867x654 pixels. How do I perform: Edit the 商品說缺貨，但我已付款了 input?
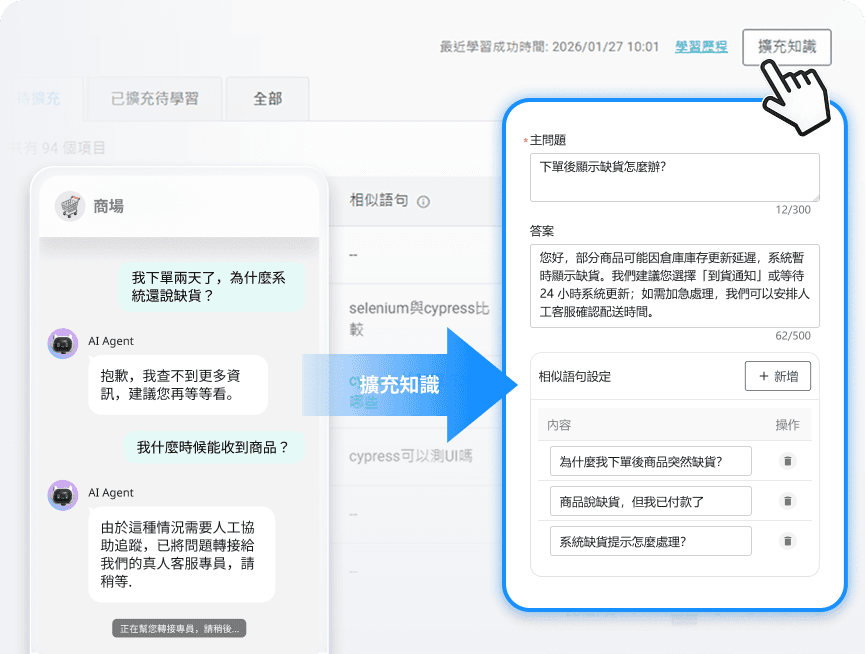pos(650,501)
